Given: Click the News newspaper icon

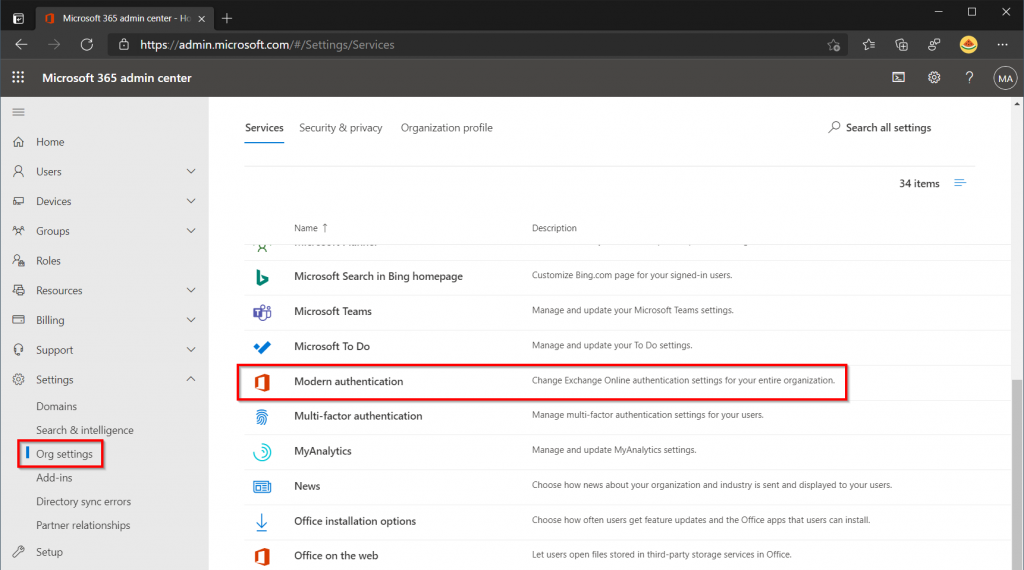Looking at the screenshot, I should (x=262, y=486).
